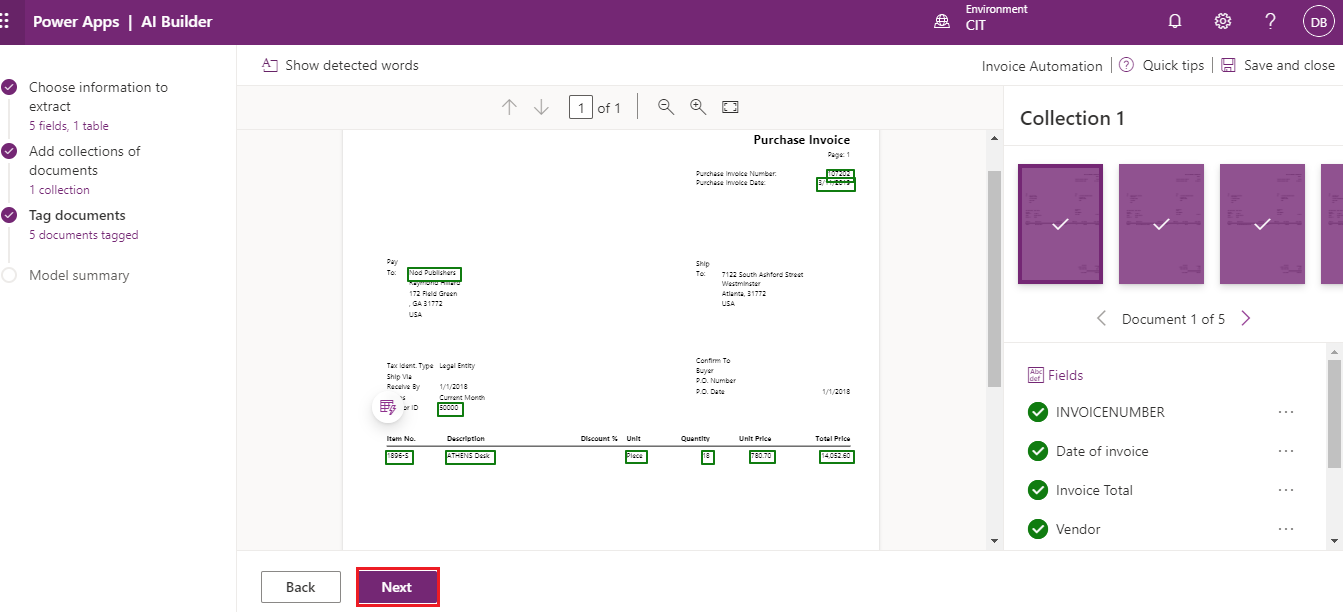This screenshot has width=1343, height=612.
Task: Click the '5 documents tagged' link
Action: point(83,235)
